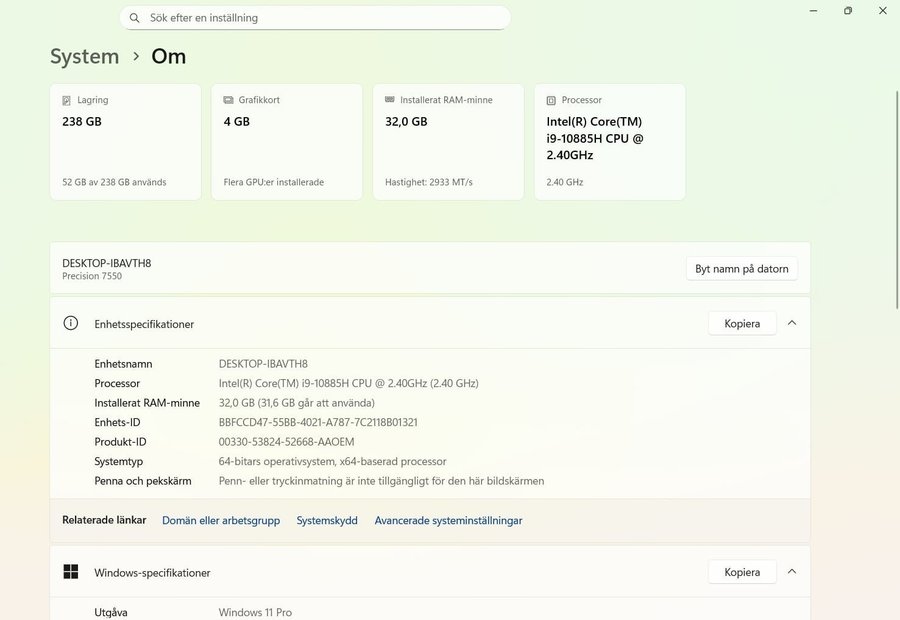Go back to System in the breadcrumb
The image size is (900, 620).
coord(84,56)
